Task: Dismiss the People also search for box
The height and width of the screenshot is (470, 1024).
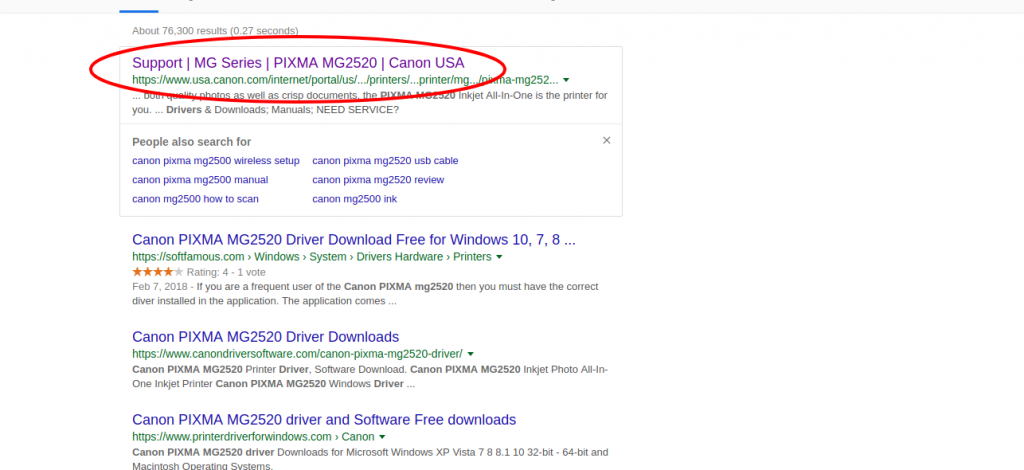Action: [x=607, y=140]
